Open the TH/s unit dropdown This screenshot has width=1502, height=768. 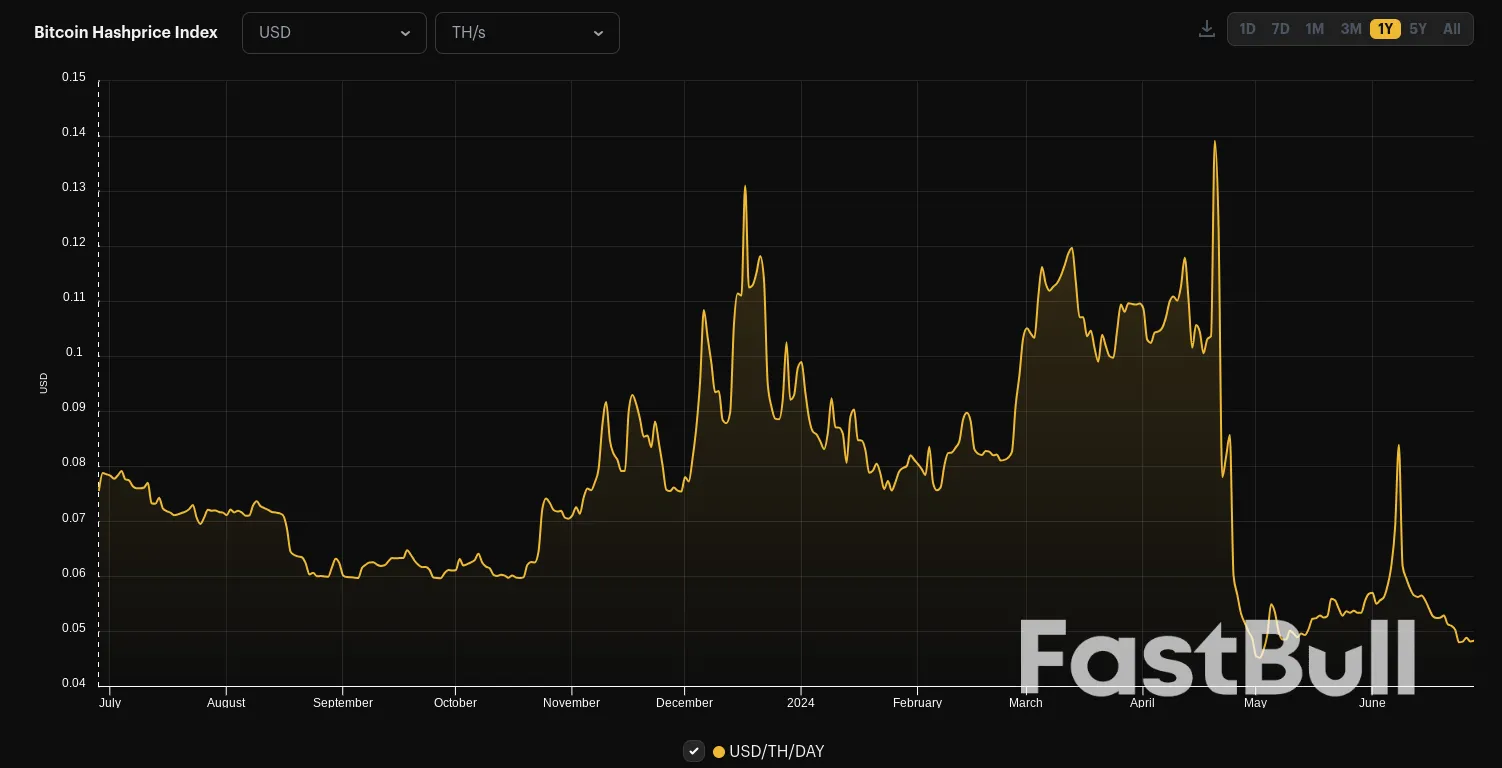[527, 33]
